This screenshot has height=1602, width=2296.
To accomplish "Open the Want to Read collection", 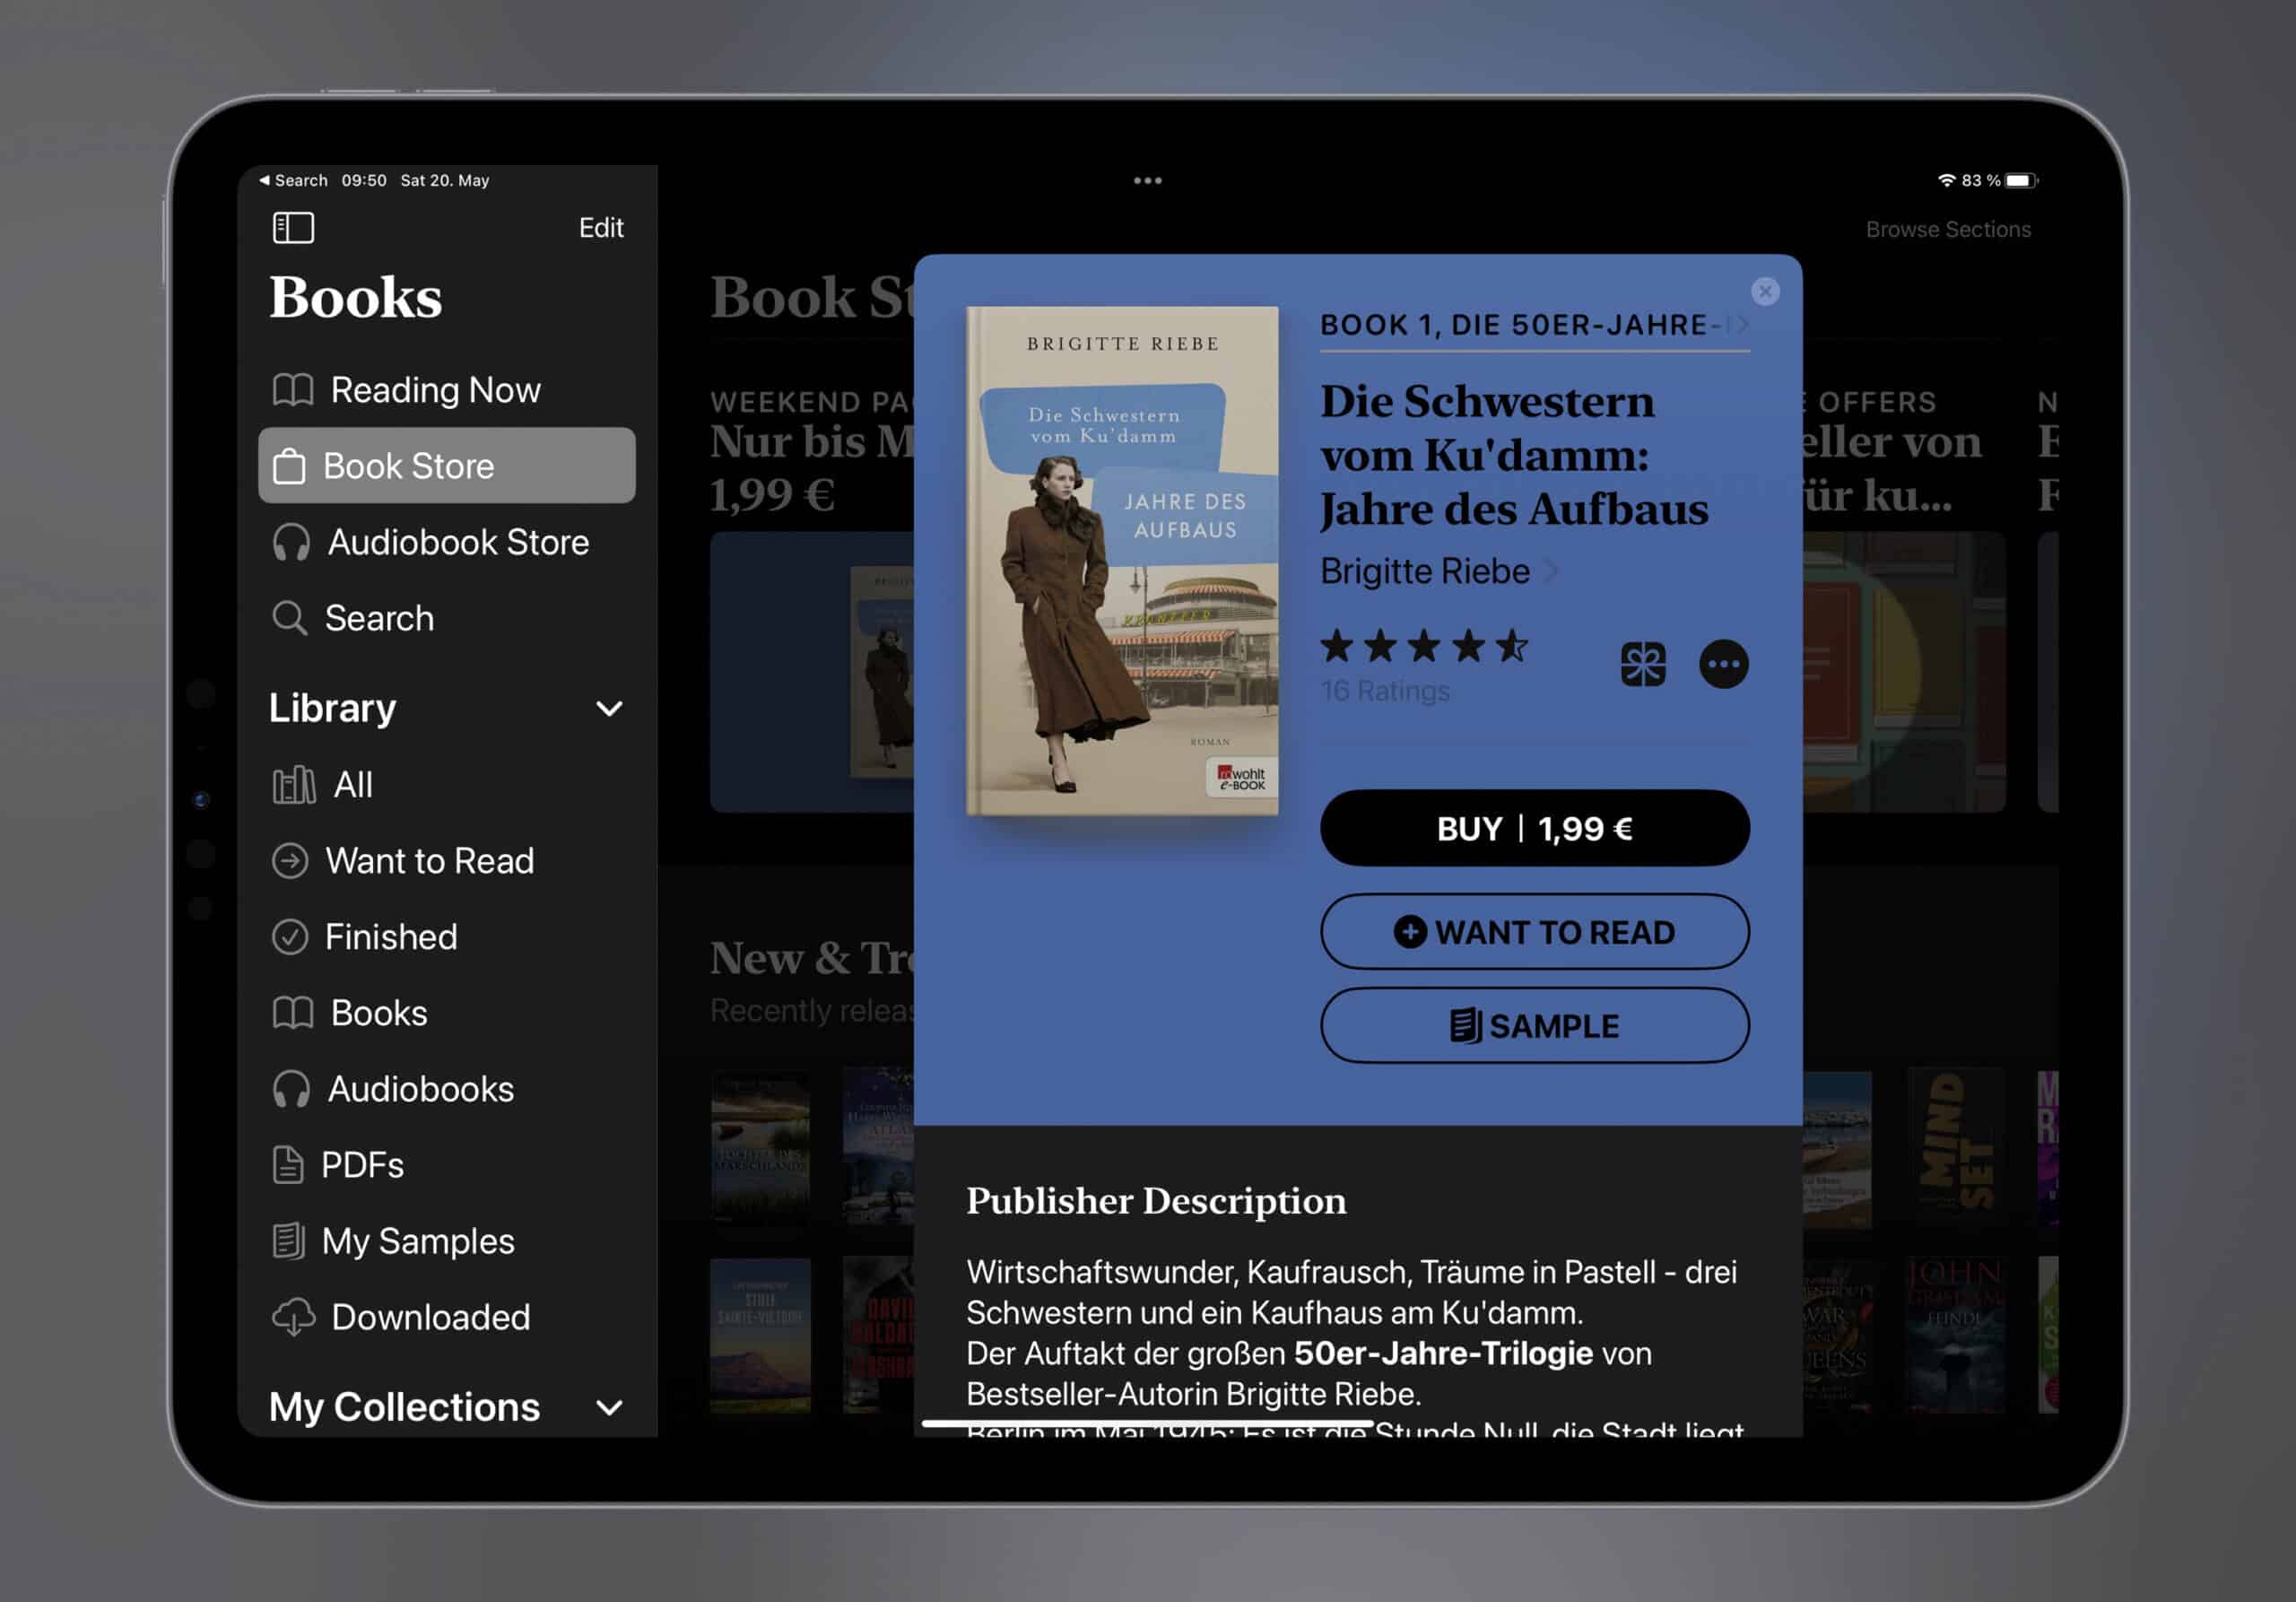I will tap(446, 861).
